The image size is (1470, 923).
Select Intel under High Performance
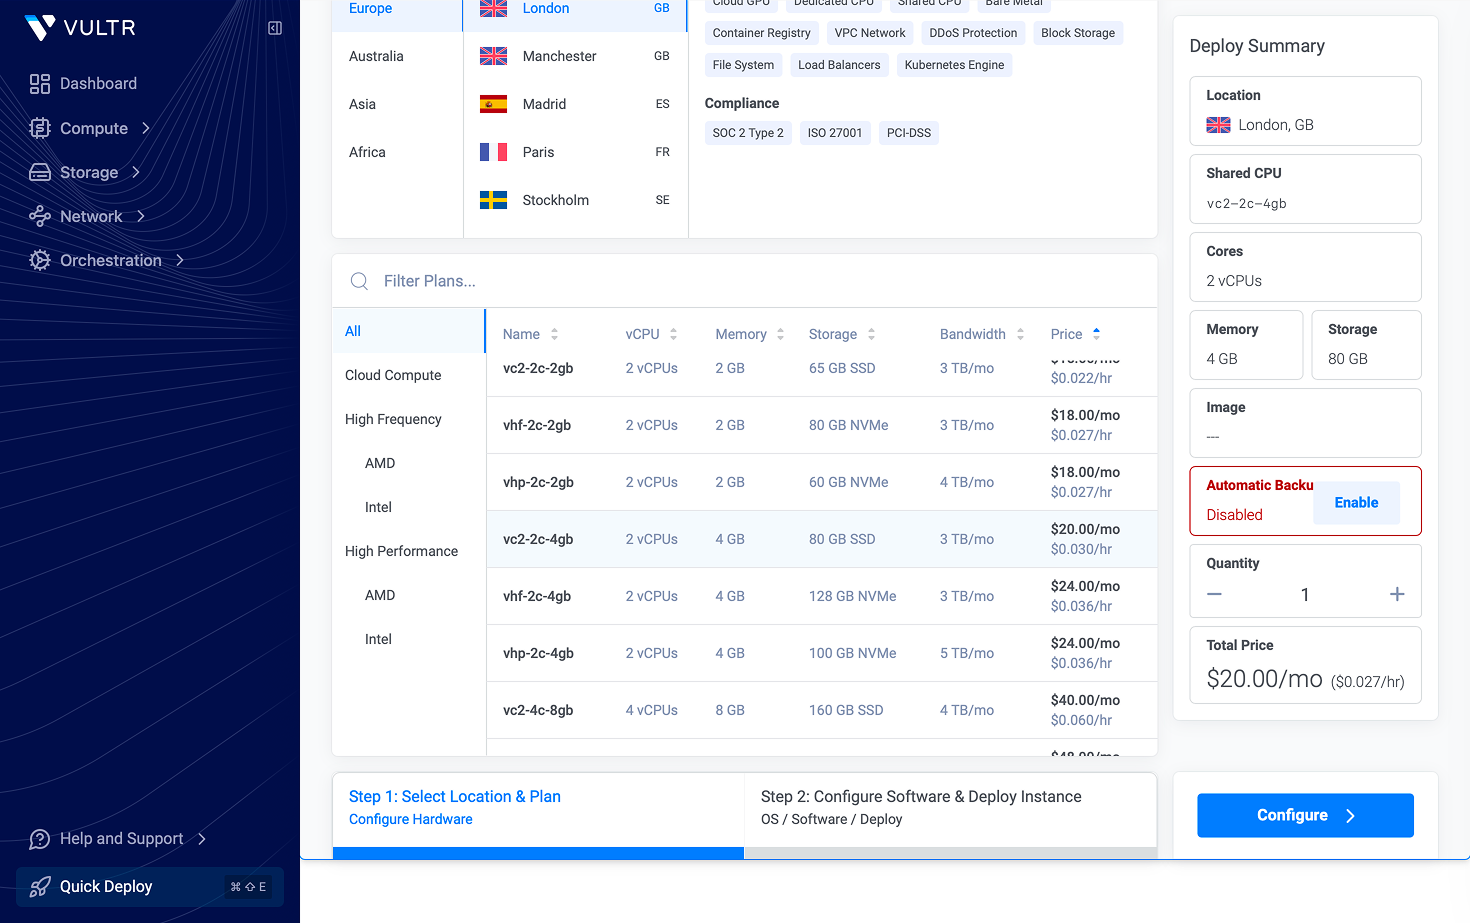(x=409, y=639)
